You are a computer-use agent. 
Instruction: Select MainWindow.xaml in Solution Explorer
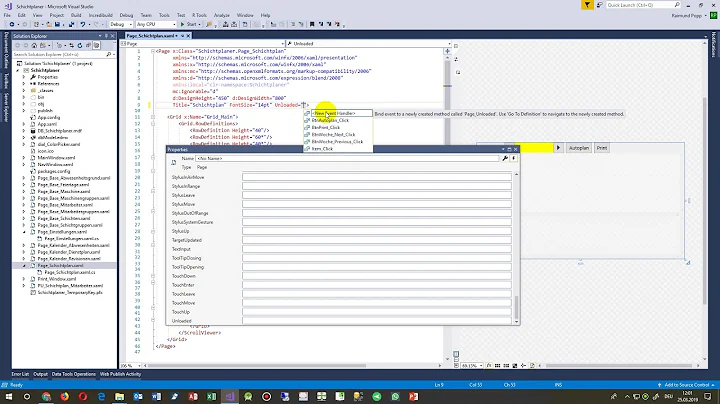click(55, 157)
